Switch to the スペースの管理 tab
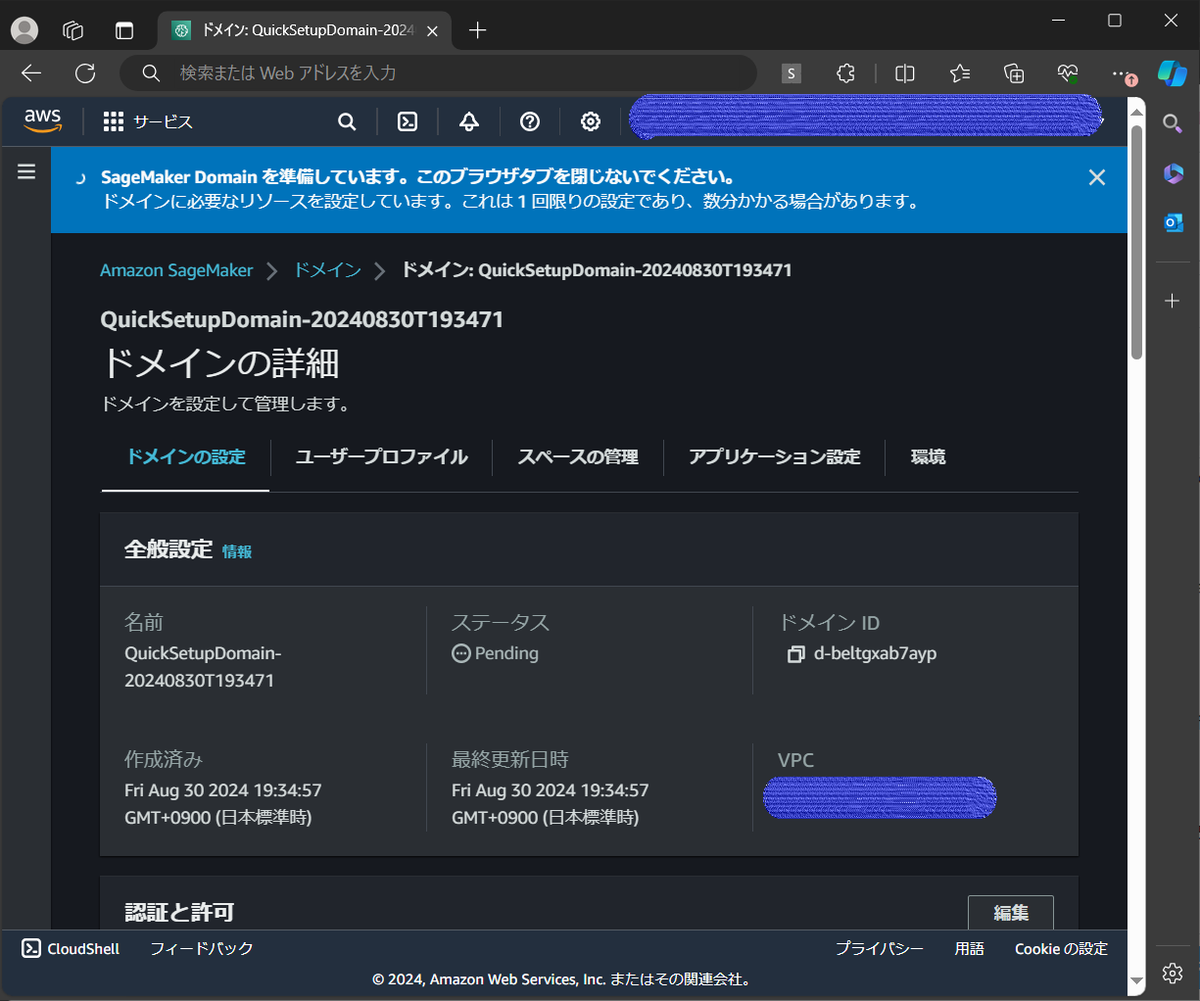Screen dimensions: 1200x1001 (x=578, y=457)
